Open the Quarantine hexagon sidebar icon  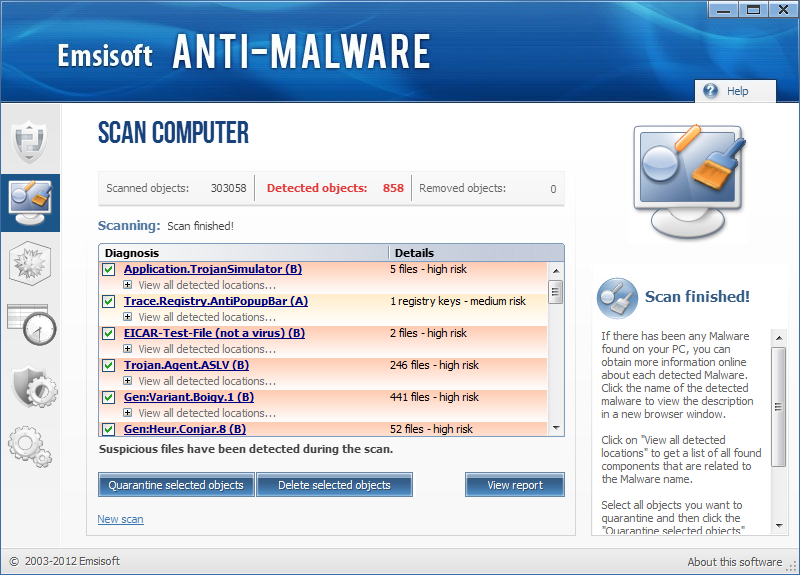coord(30,263)
